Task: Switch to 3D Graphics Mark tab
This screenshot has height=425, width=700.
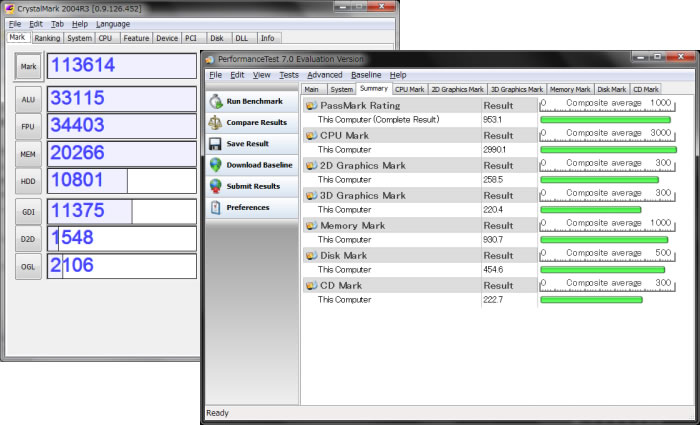Action: tap(517, 89)
